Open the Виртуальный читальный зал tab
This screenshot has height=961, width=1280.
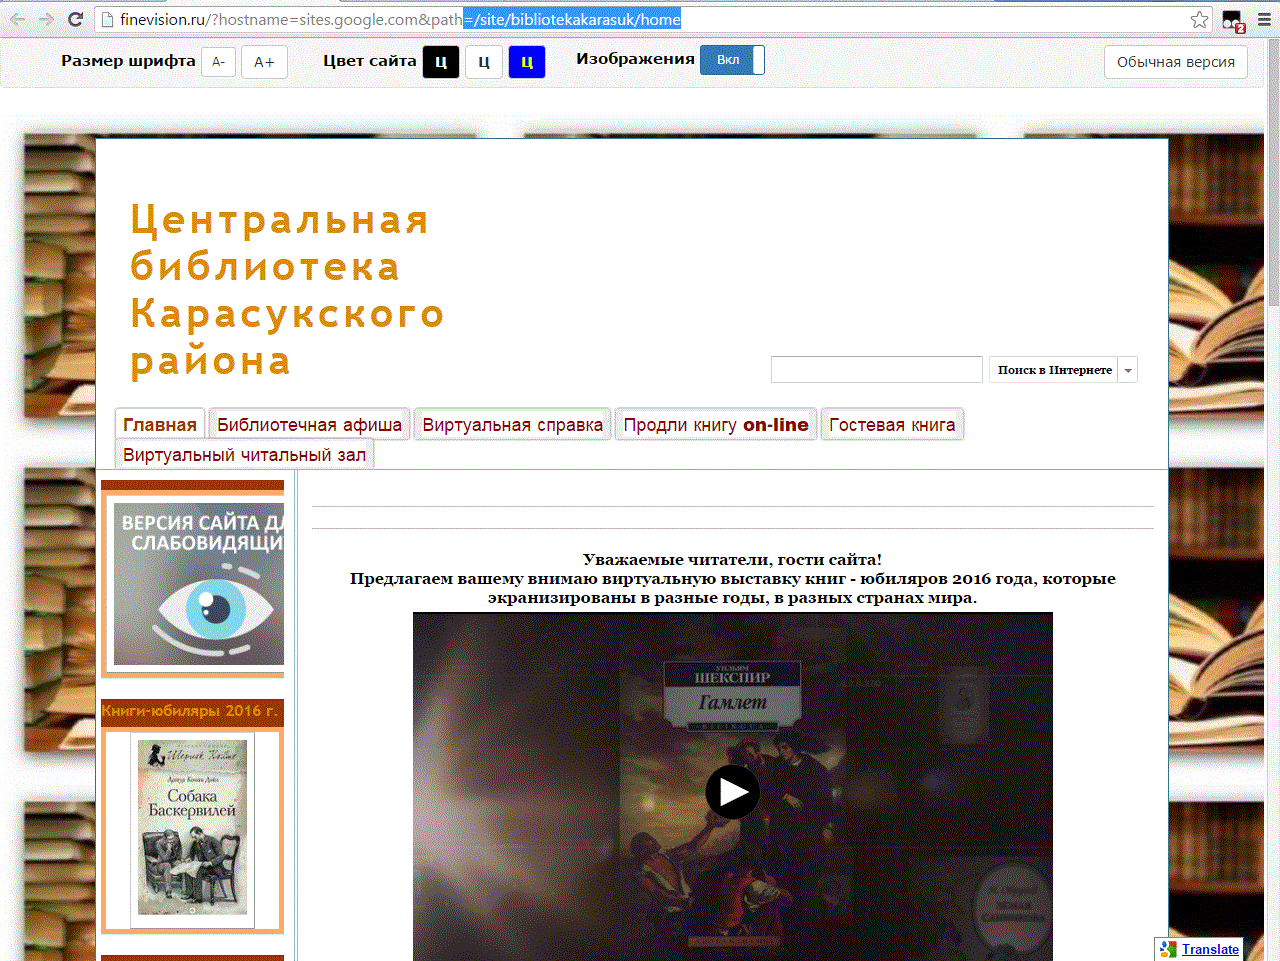(244, 455)
